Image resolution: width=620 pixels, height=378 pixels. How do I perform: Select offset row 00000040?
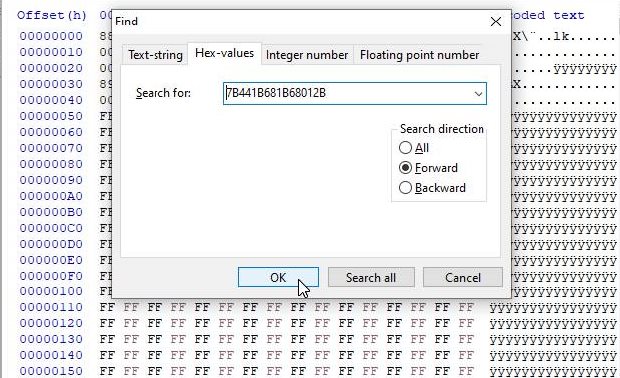point(51,100)
